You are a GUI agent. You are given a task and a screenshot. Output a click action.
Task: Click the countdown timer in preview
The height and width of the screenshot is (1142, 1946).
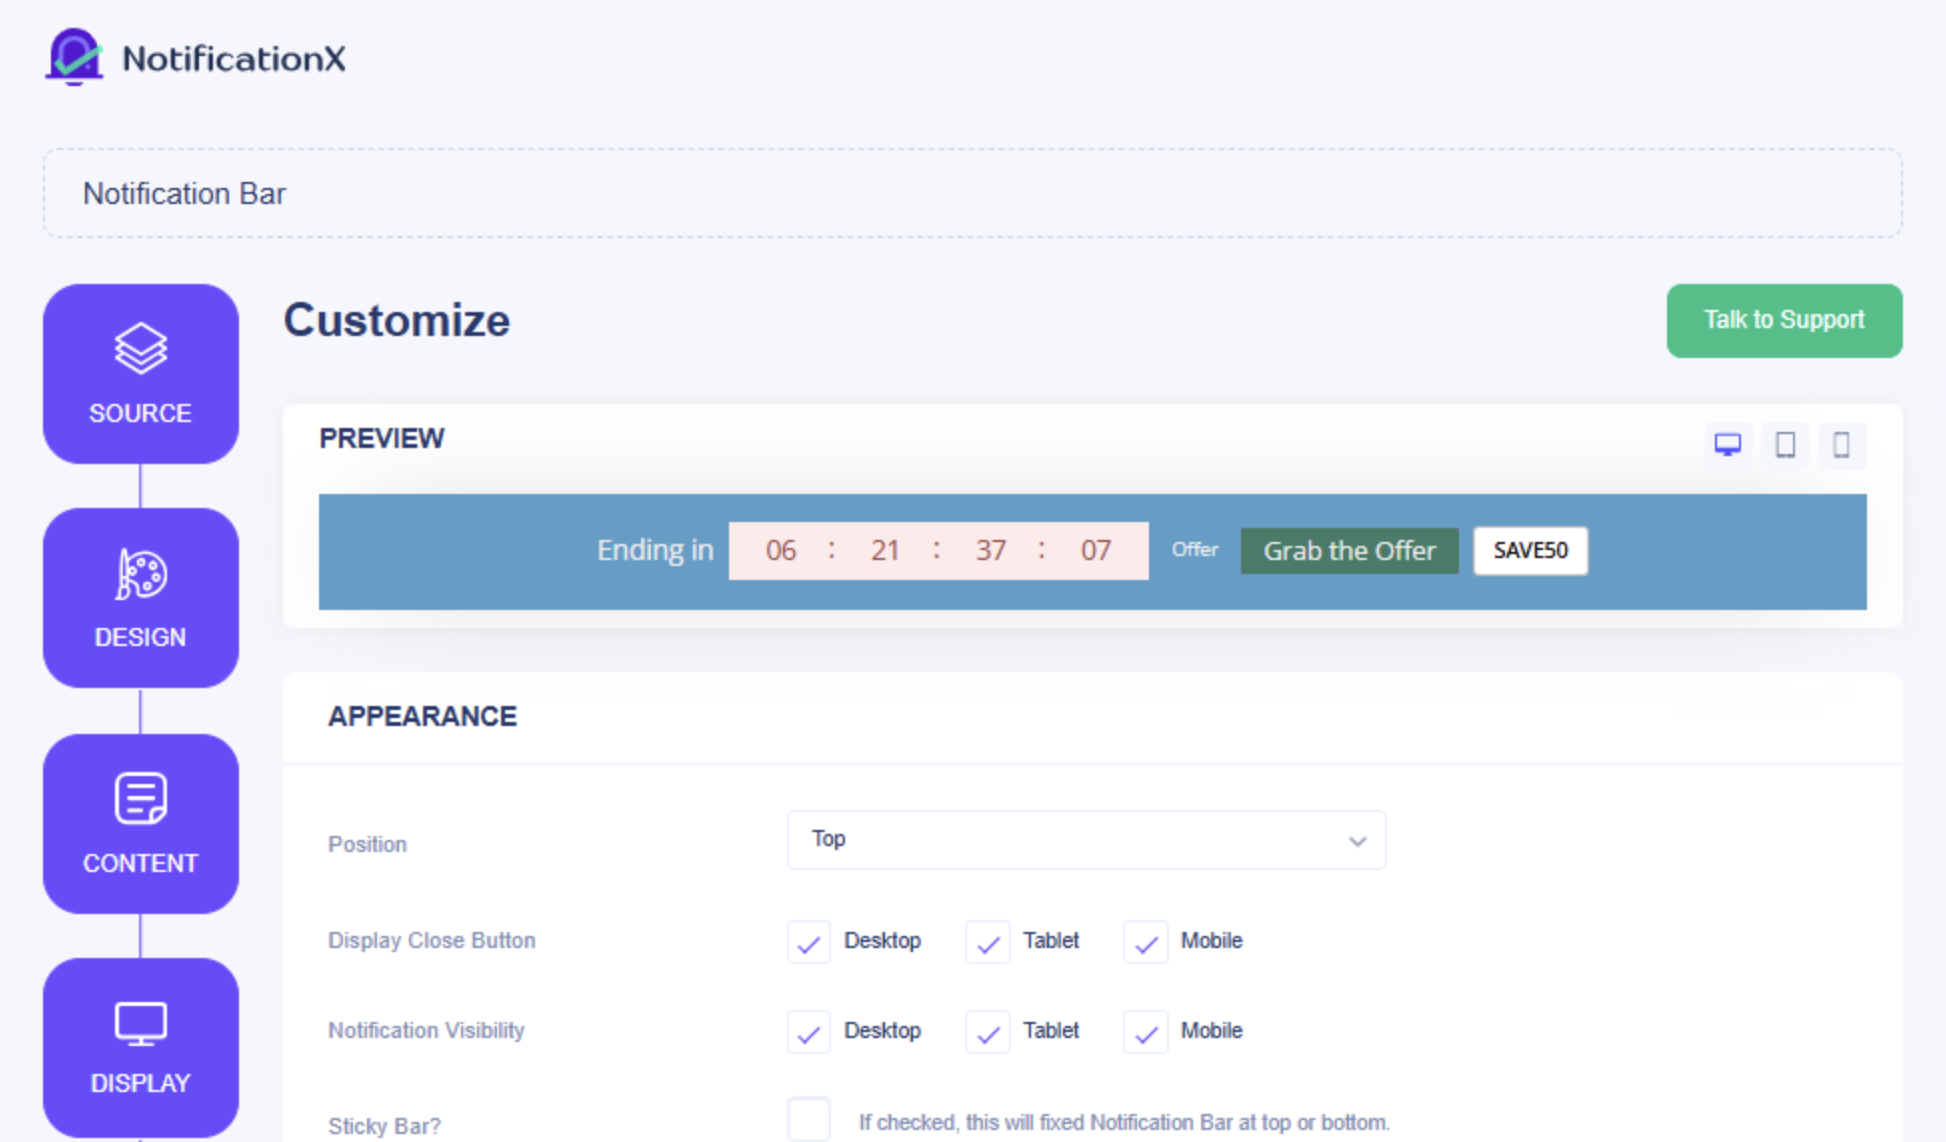click(x=938, y=551)
